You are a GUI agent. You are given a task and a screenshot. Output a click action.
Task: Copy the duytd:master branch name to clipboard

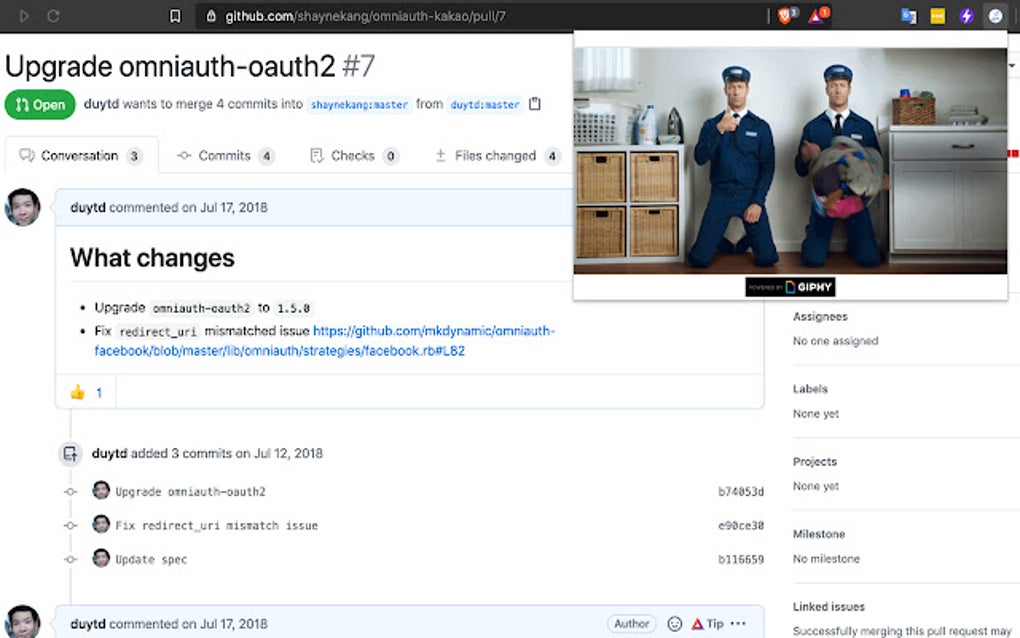click(x=536, y=104)
